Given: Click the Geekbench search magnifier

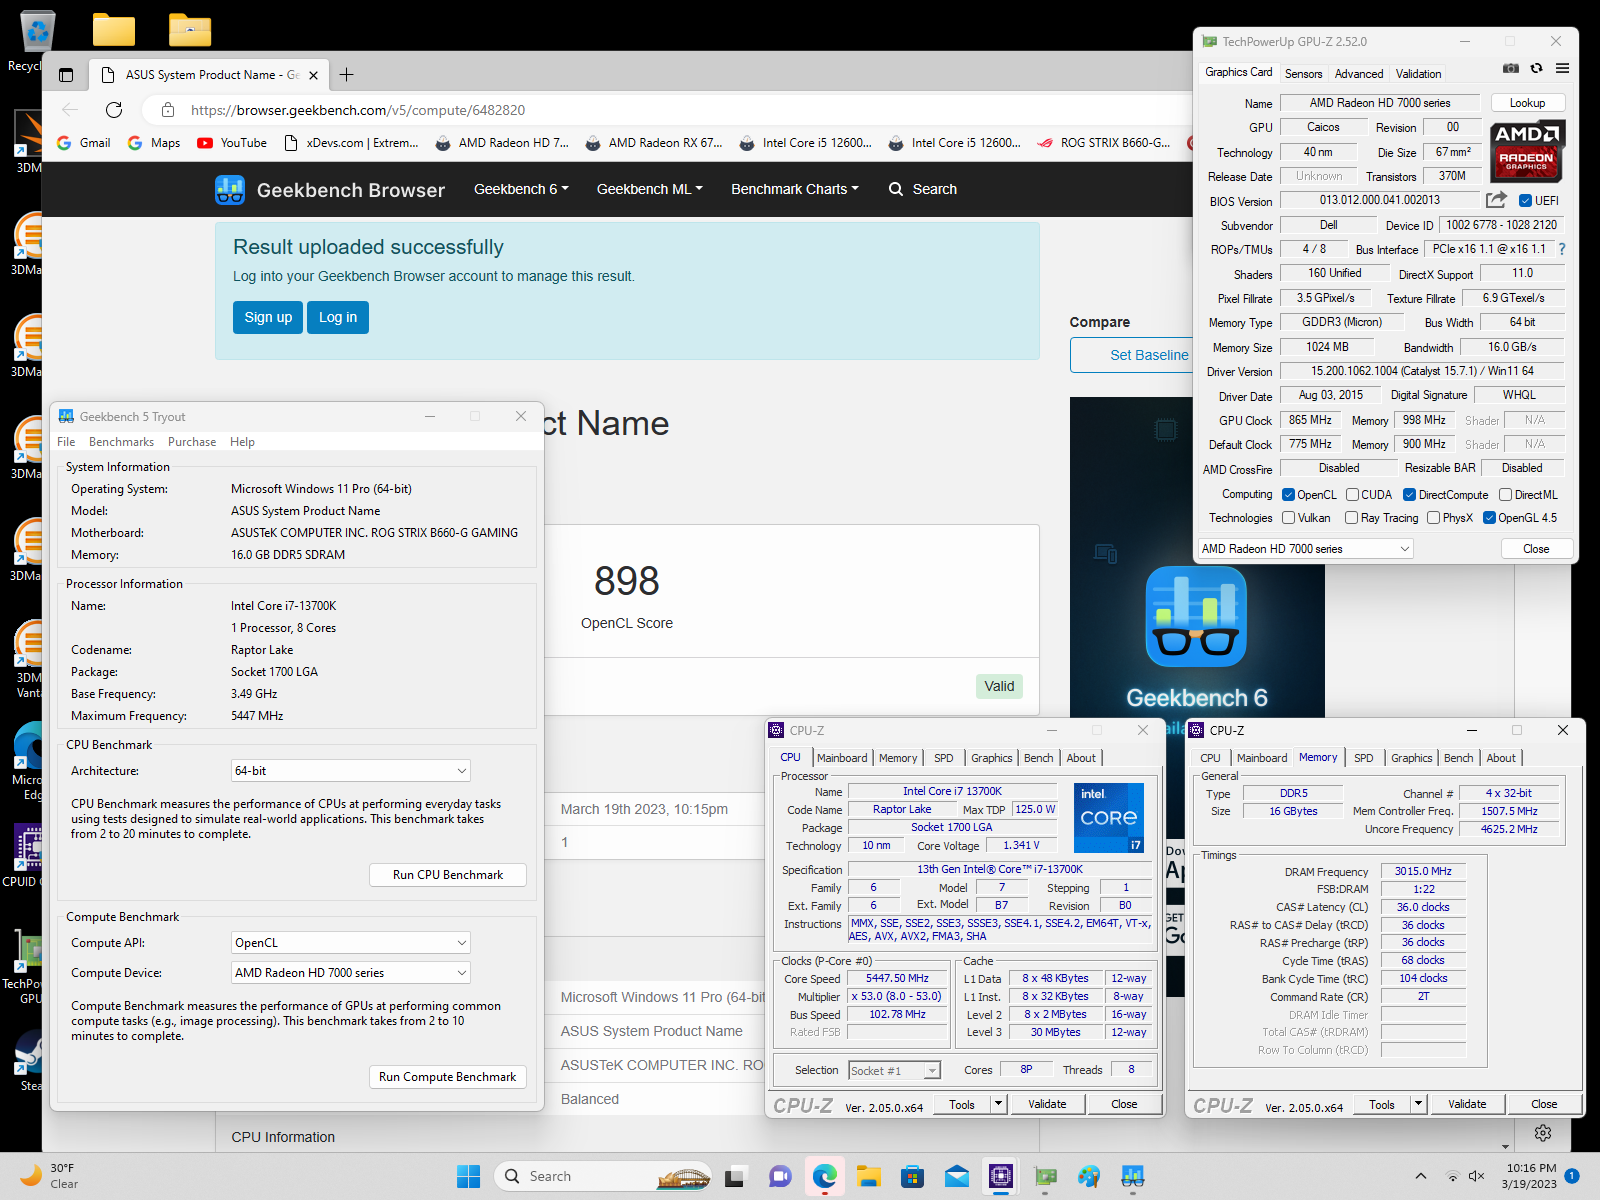Looking at the screenshot, I should click(896, 189).
